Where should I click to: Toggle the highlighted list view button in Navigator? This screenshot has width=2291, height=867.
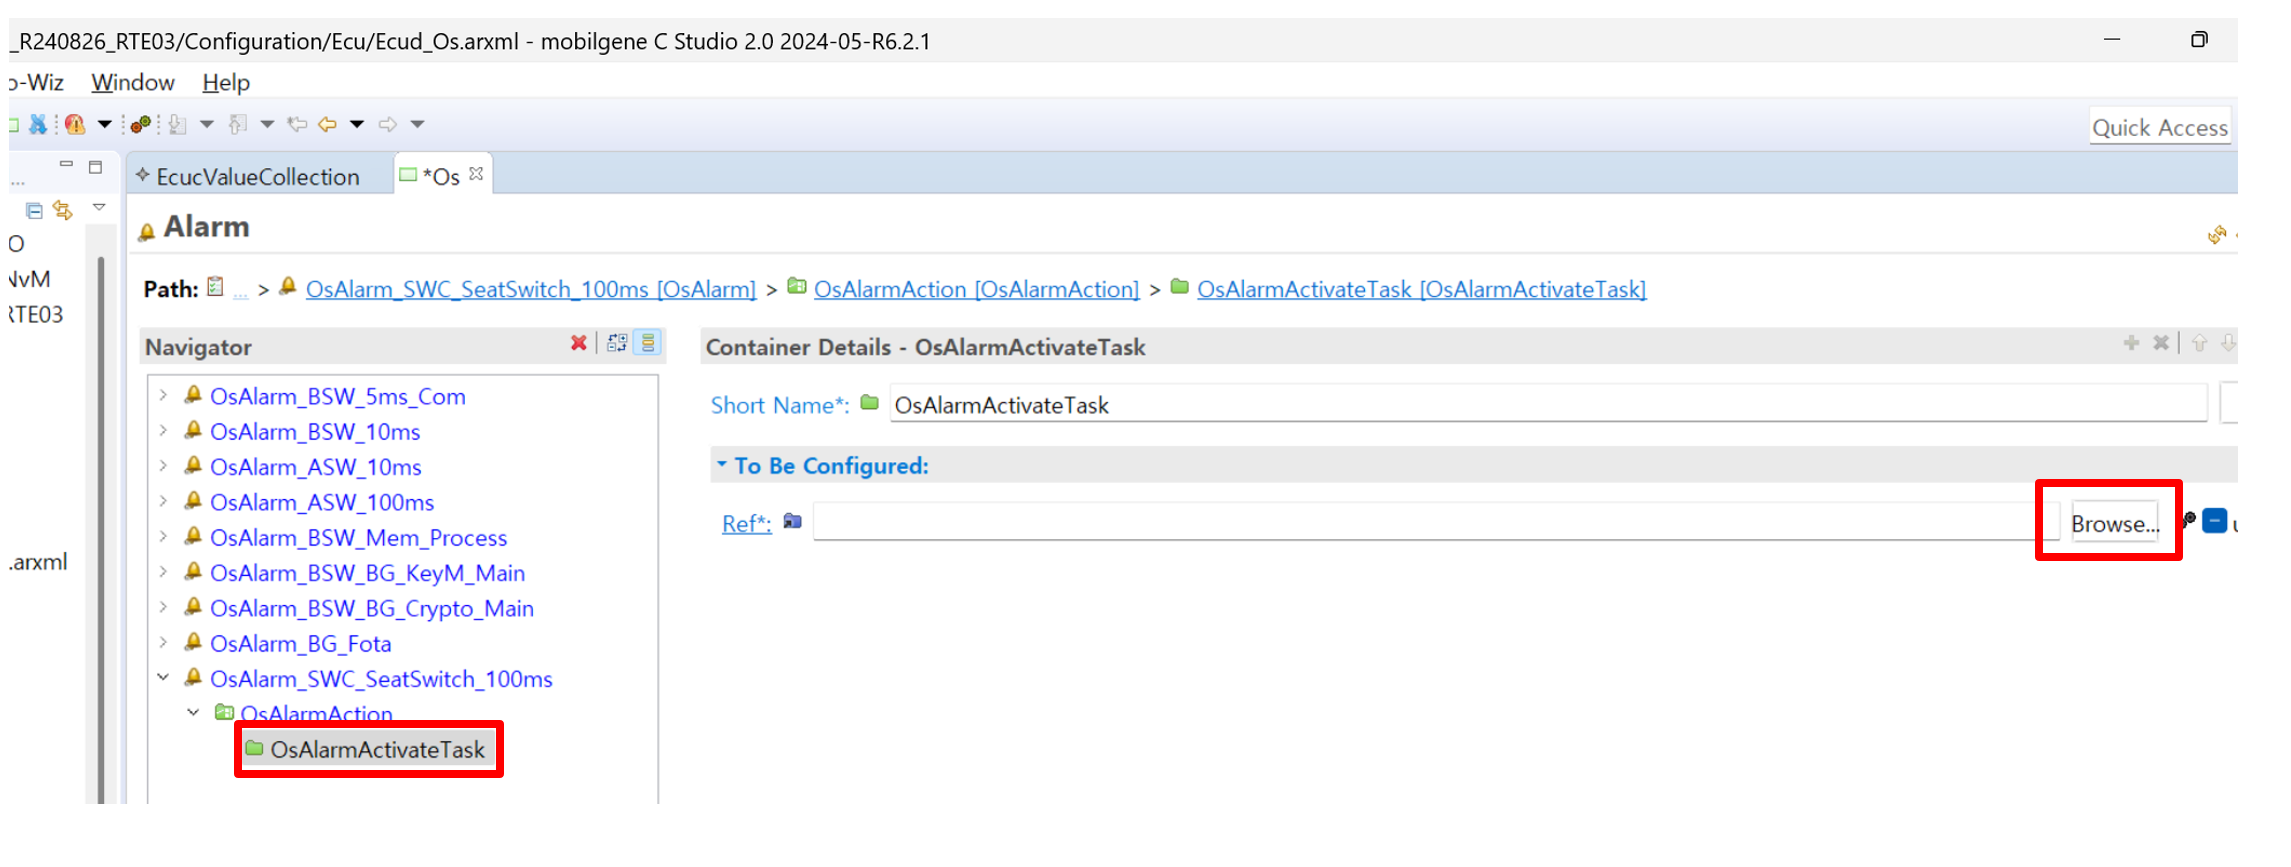[648, 343]
